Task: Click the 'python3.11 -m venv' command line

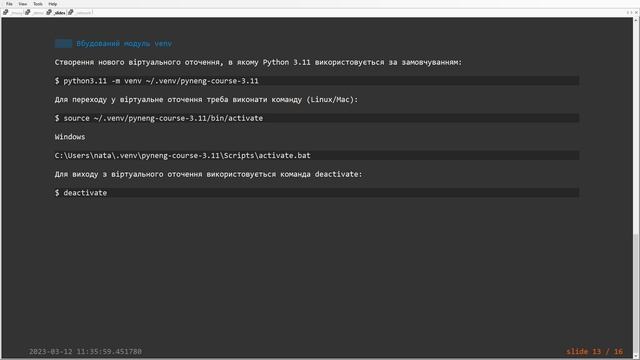Action: (317, 81)
